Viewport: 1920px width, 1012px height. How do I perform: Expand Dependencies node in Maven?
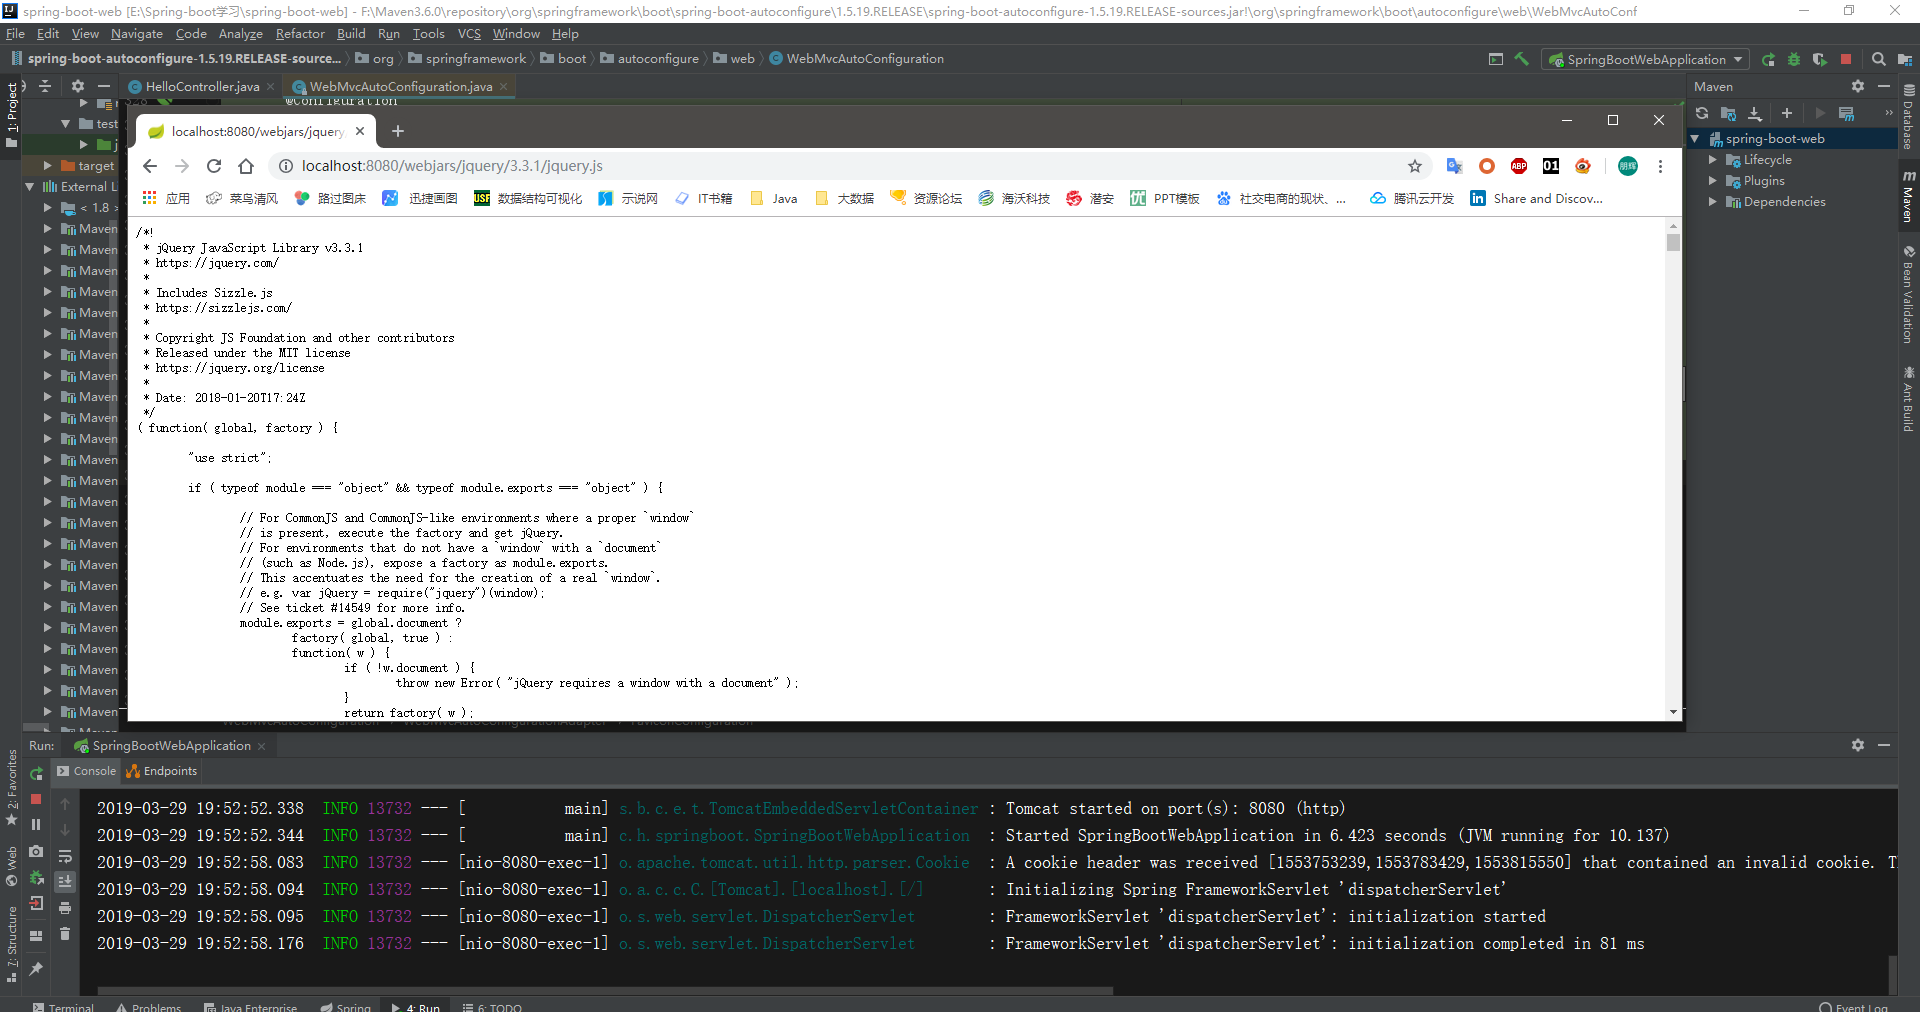(1713, 202)
